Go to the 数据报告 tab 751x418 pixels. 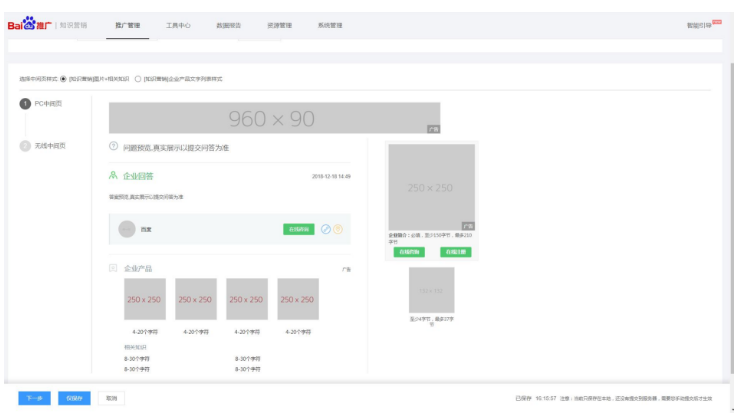click(228, 25)
